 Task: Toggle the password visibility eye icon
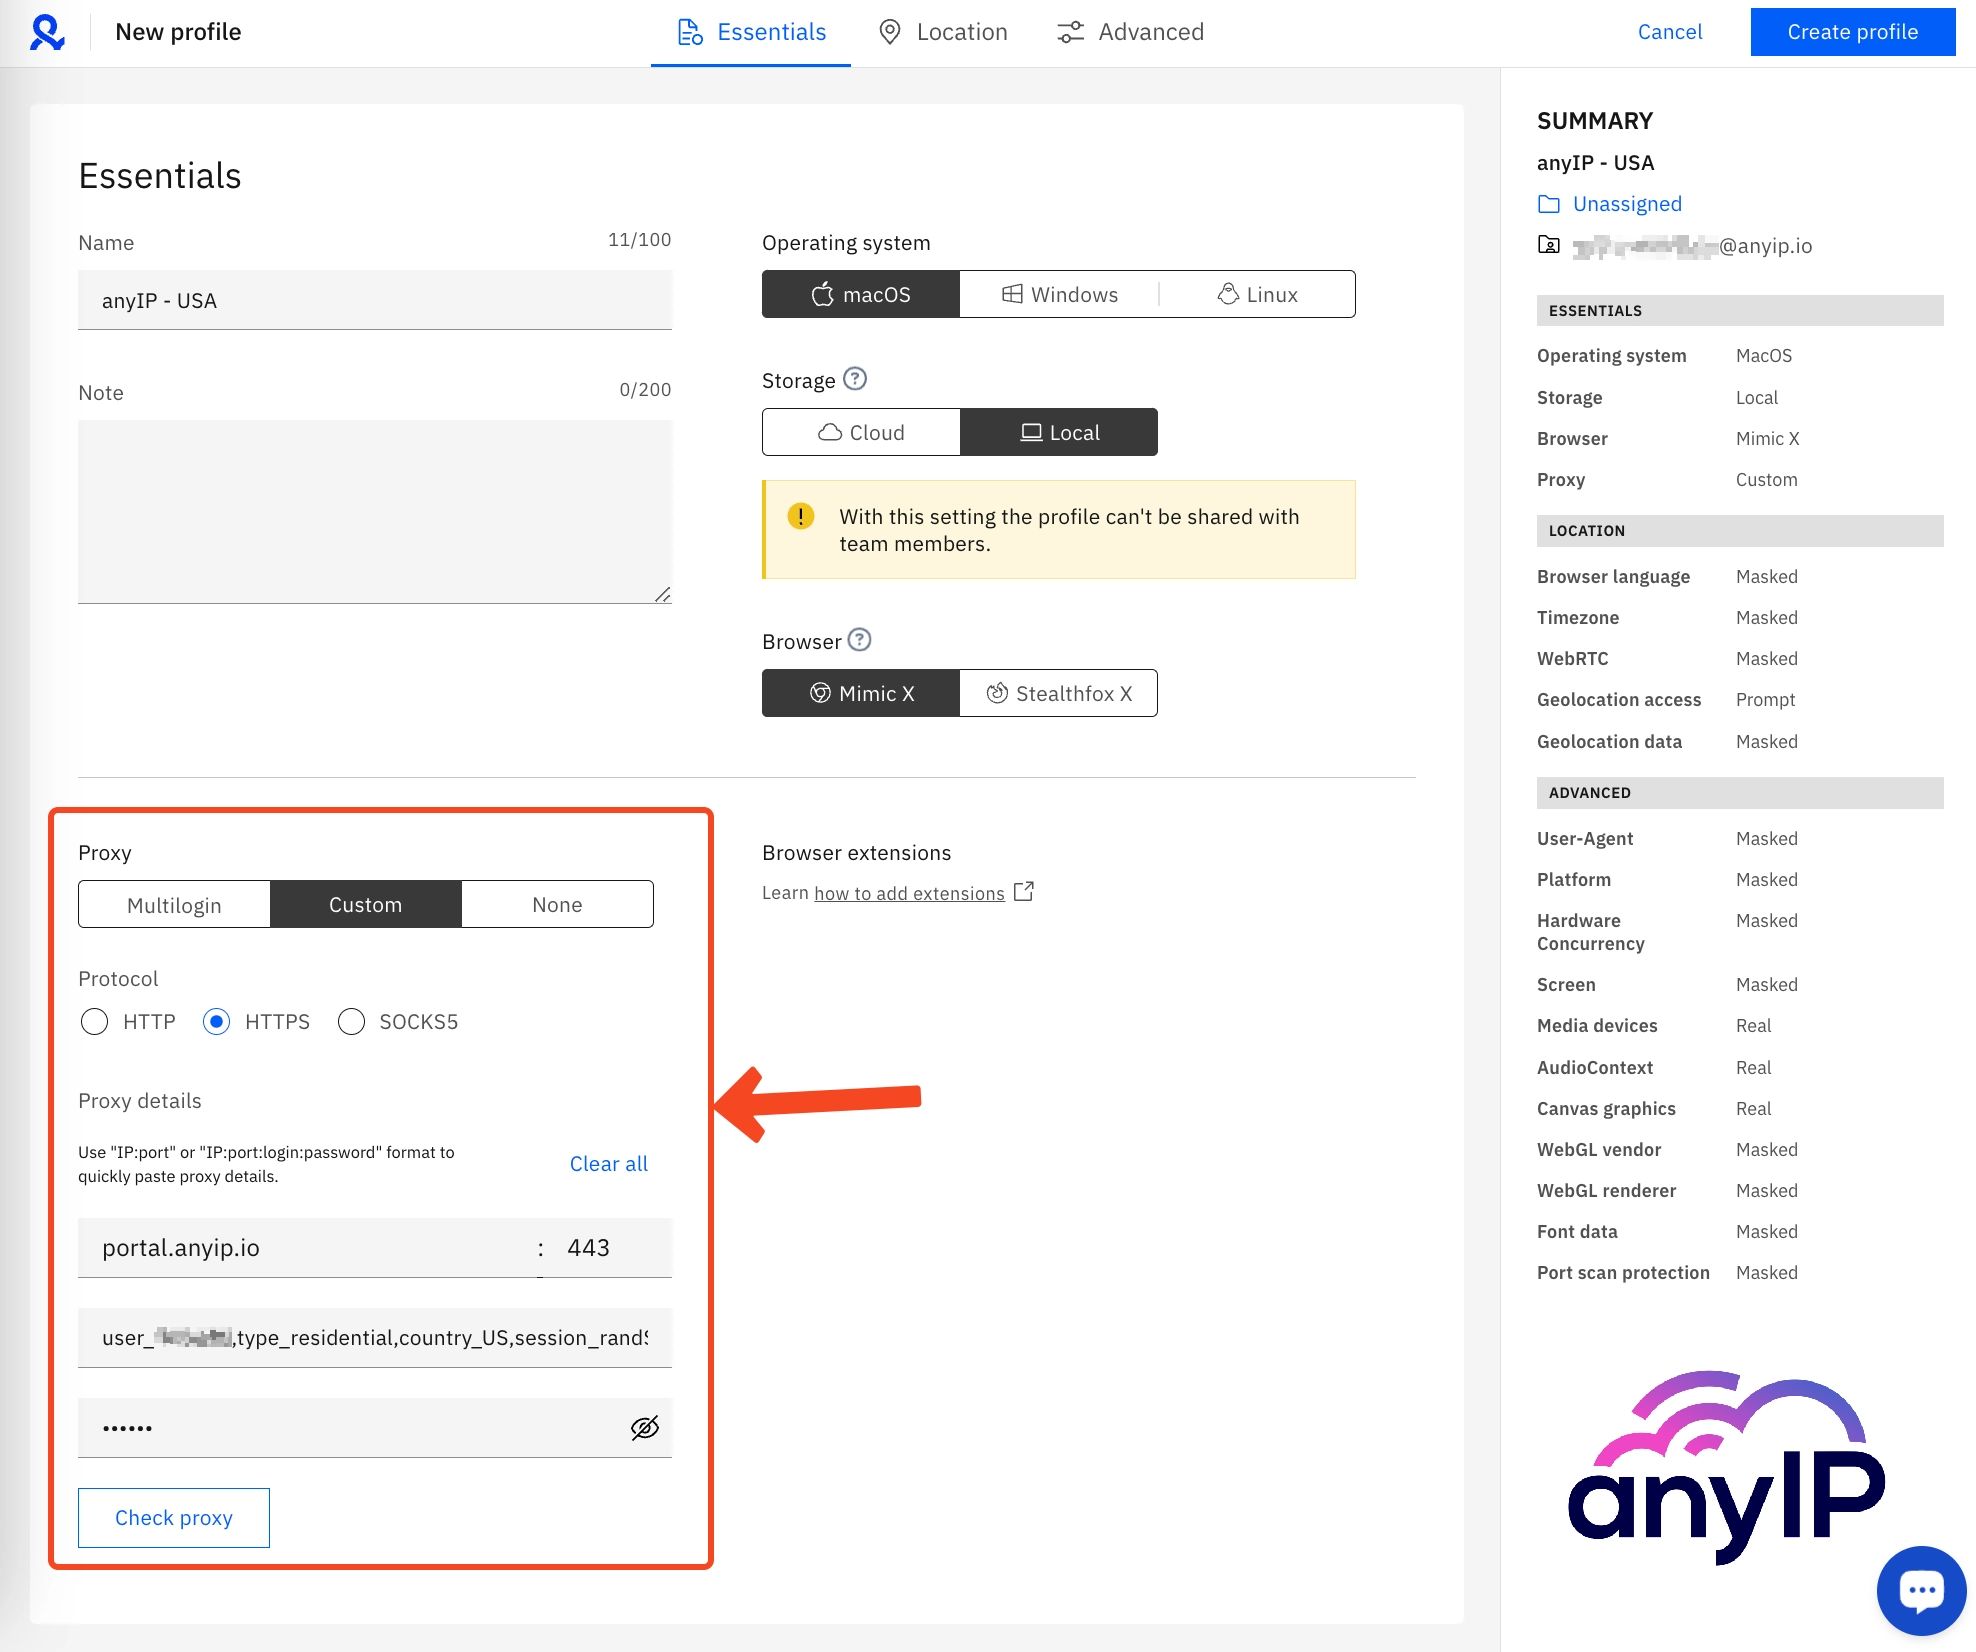click(x=643, y=1428)
